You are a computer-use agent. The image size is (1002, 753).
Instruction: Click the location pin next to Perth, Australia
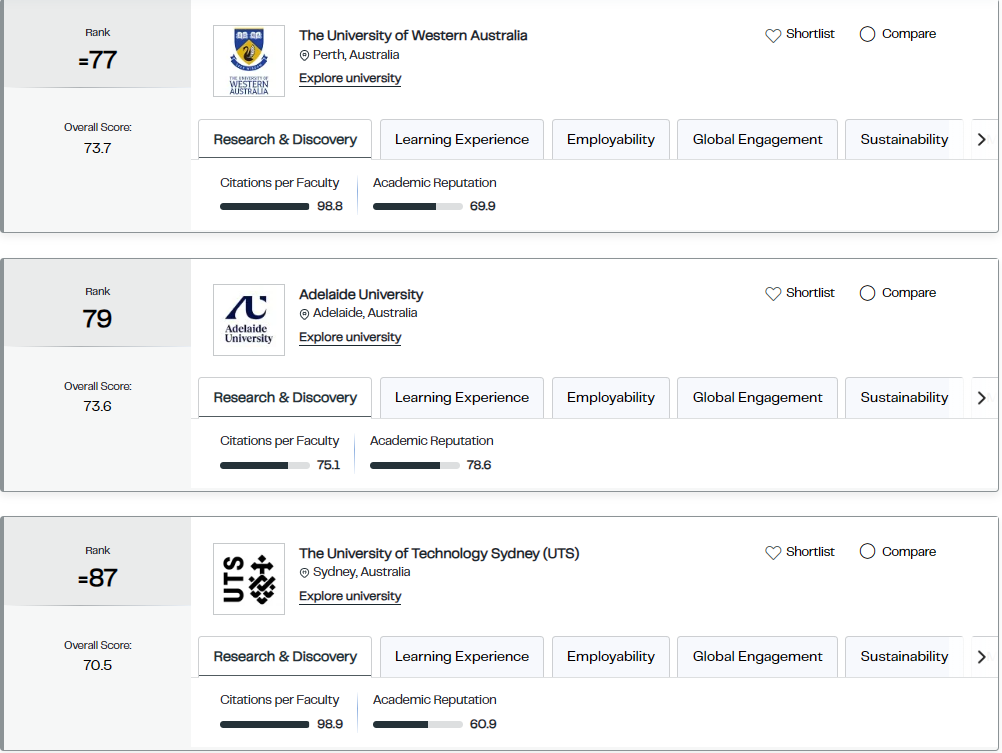click(304, 56)
